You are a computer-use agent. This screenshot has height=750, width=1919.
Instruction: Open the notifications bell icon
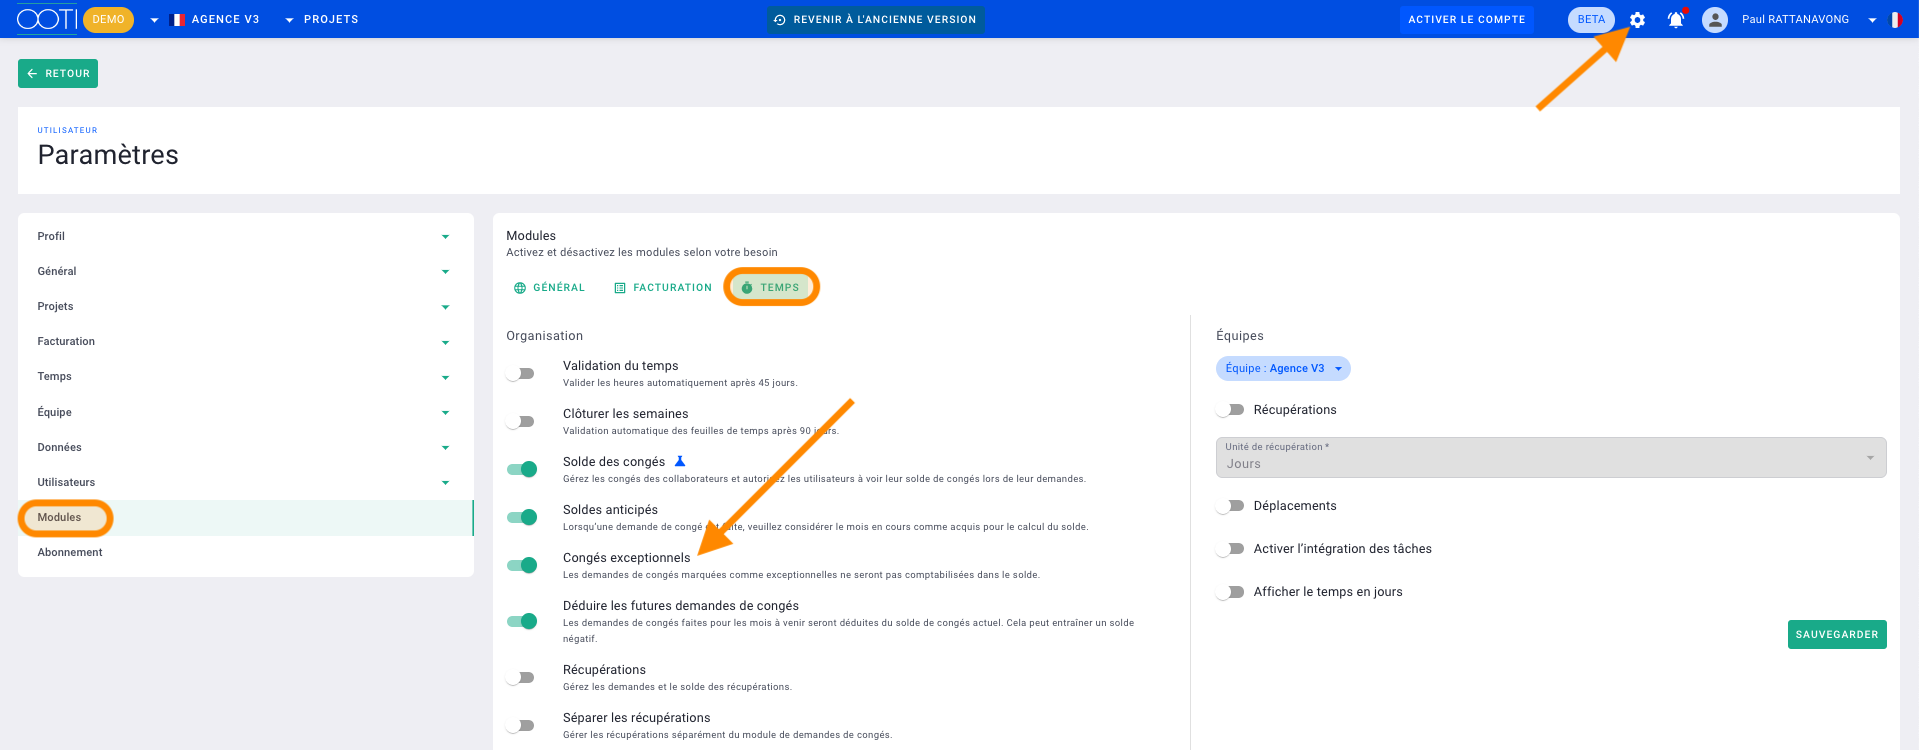tap(1676, 20)
